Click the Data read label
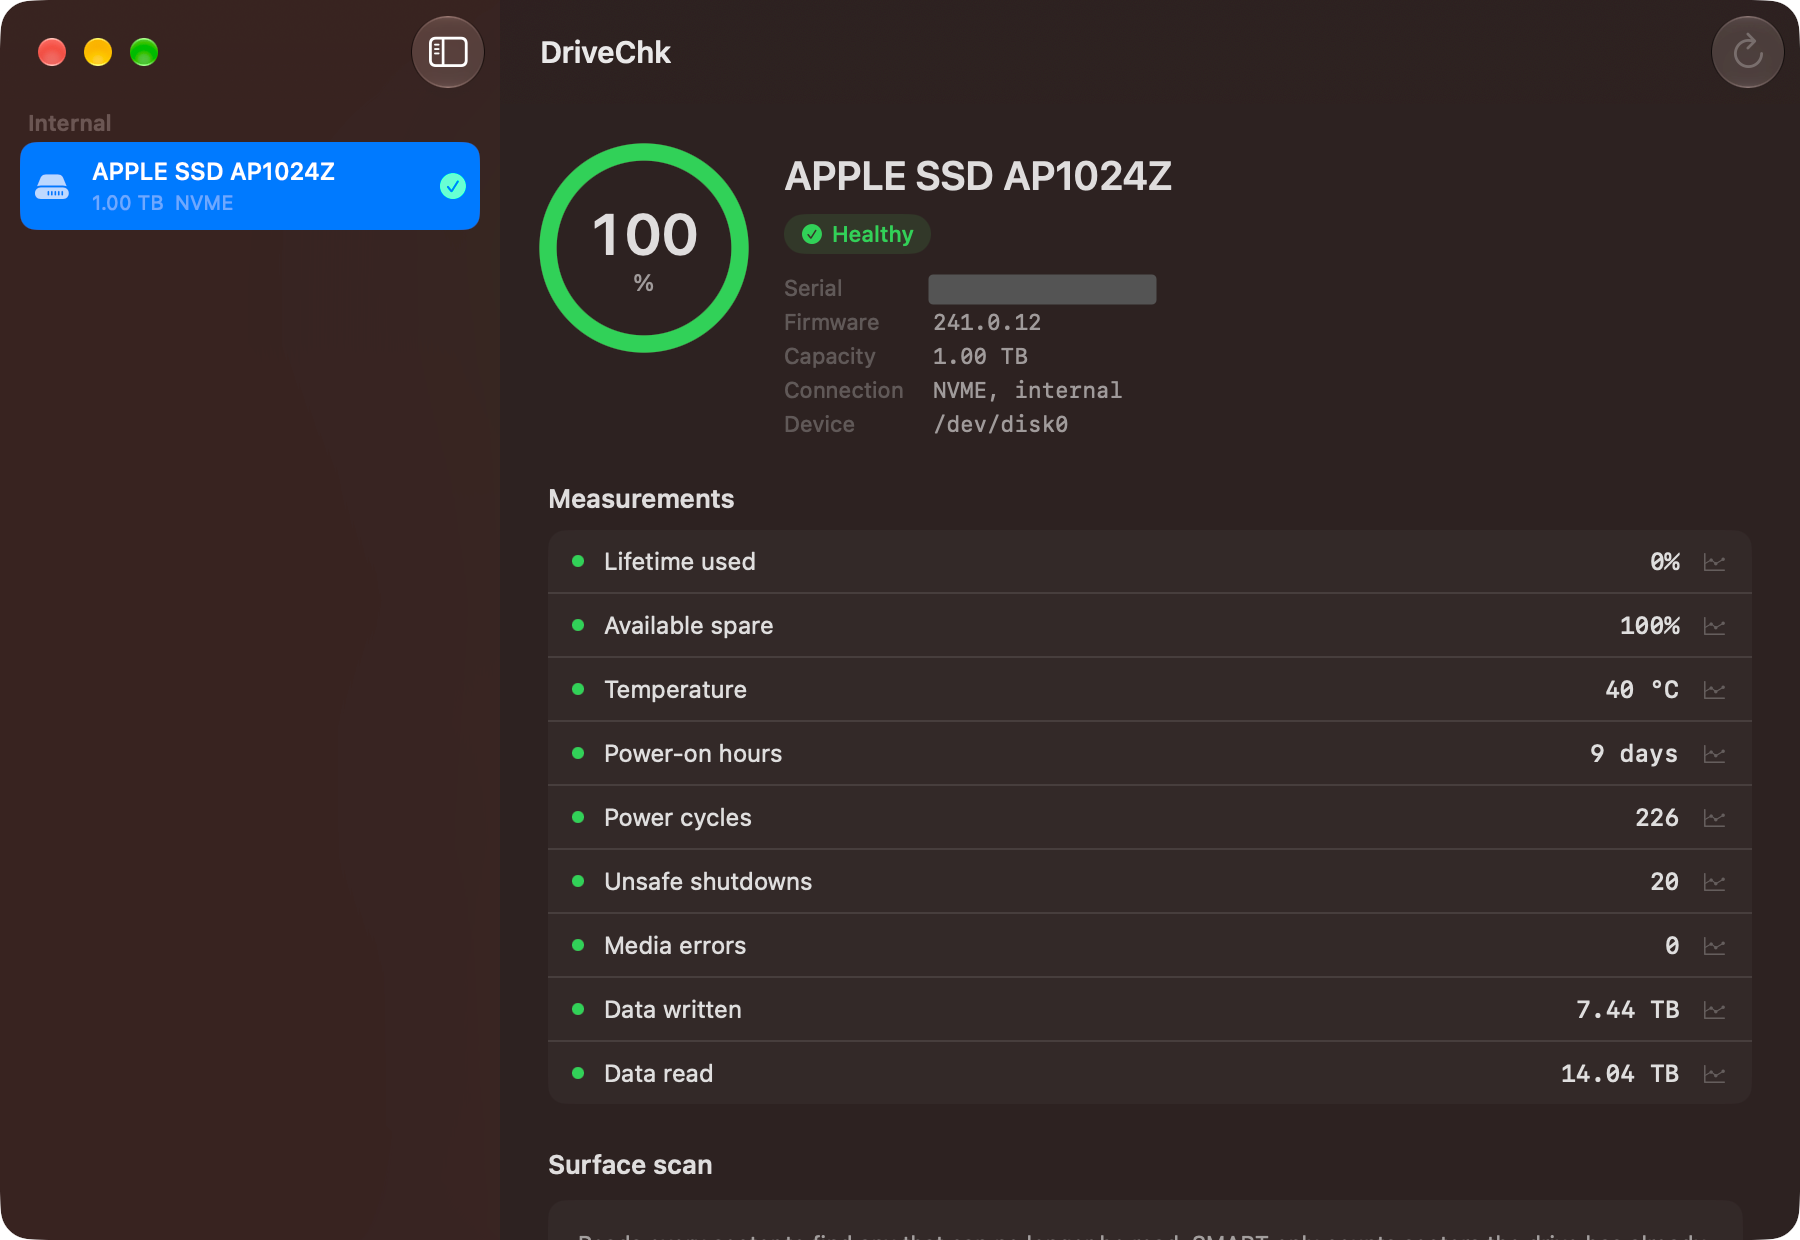The width and height of the screenshot is (1800, 1240). coord(659,1074)
